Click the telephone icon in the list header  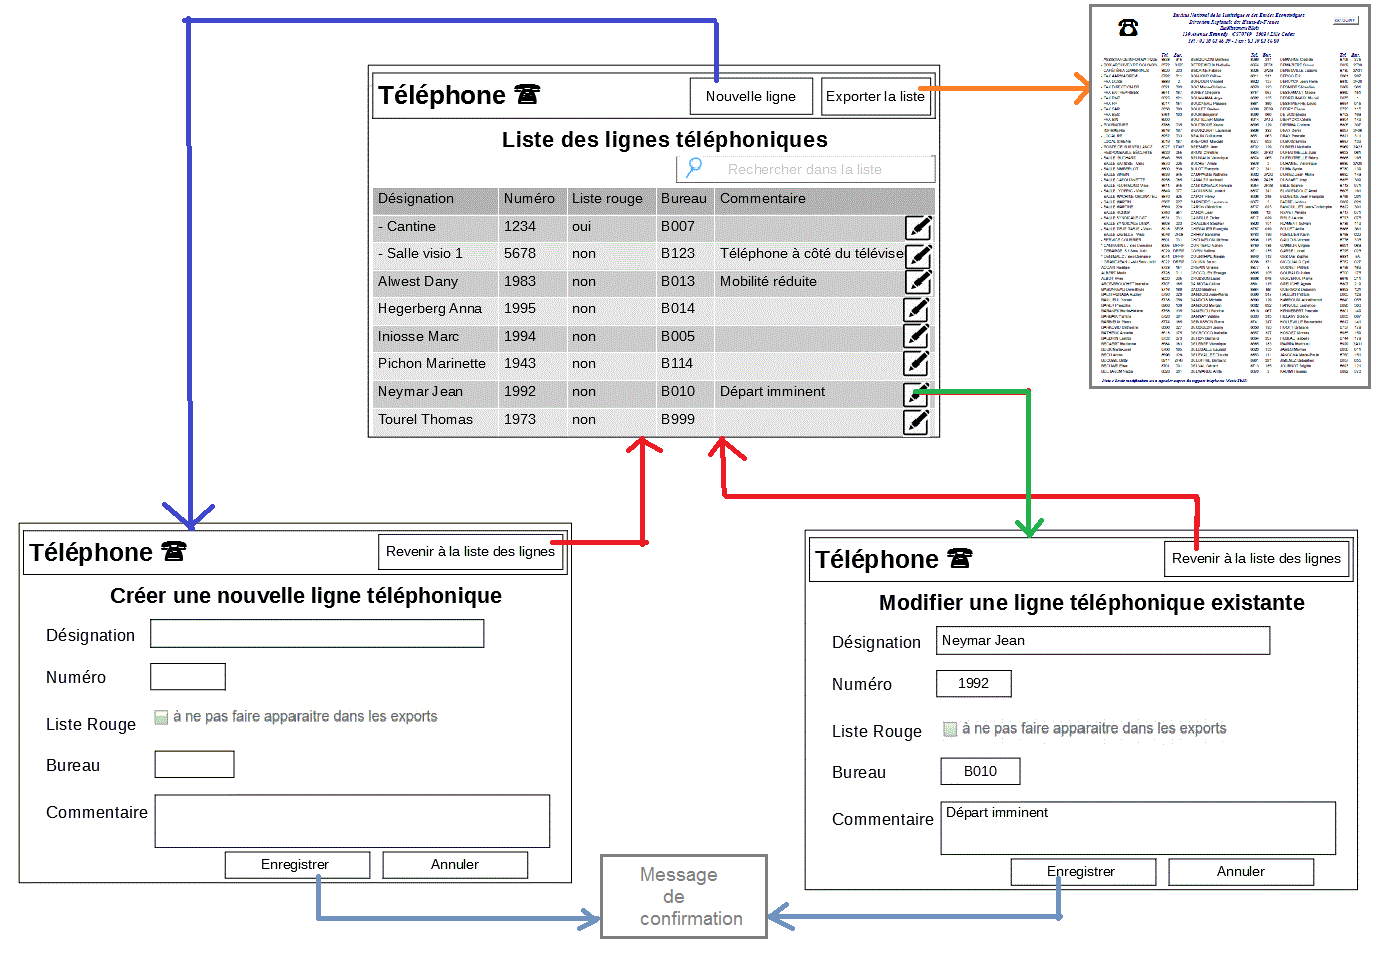[527, 94]
